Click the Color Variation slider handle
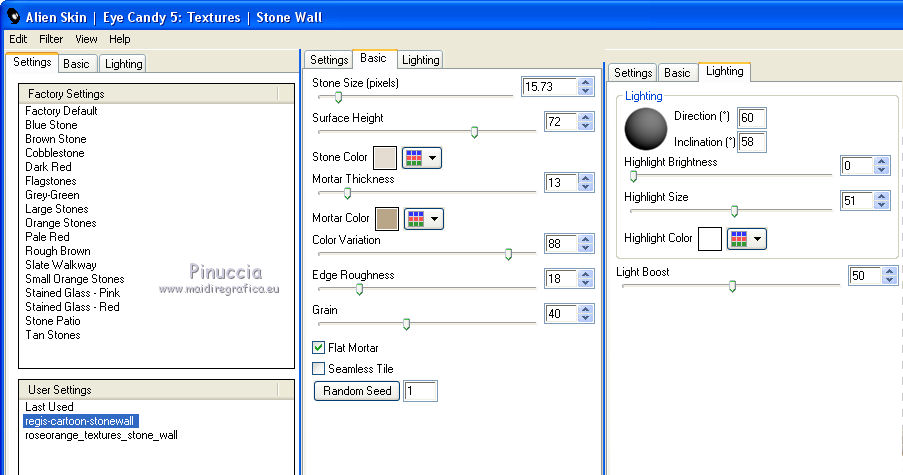 [508, 254]
